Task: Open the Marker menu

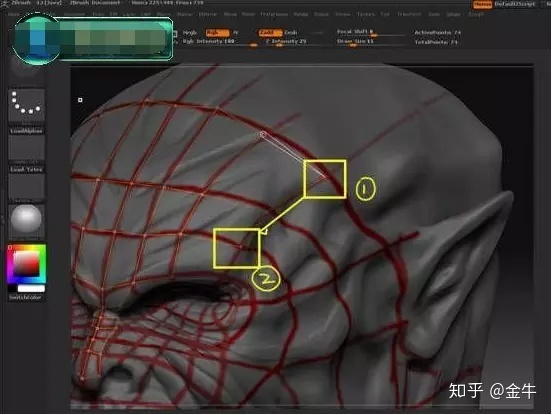Action: point(184,14)
